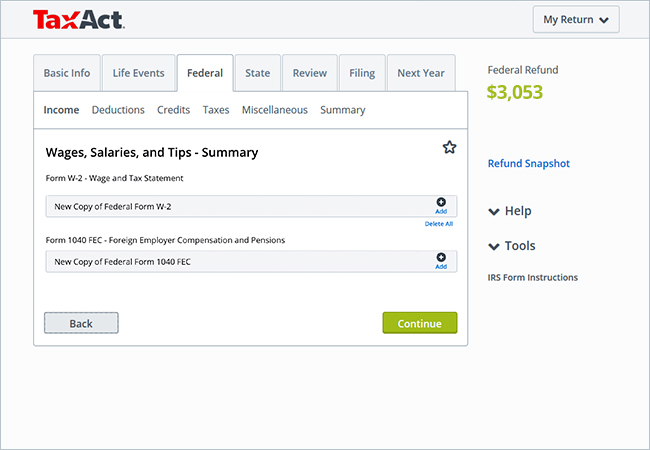Go to the State tab
The width and height of the screenshot is (650, 450).
click(x=257, y=73)
